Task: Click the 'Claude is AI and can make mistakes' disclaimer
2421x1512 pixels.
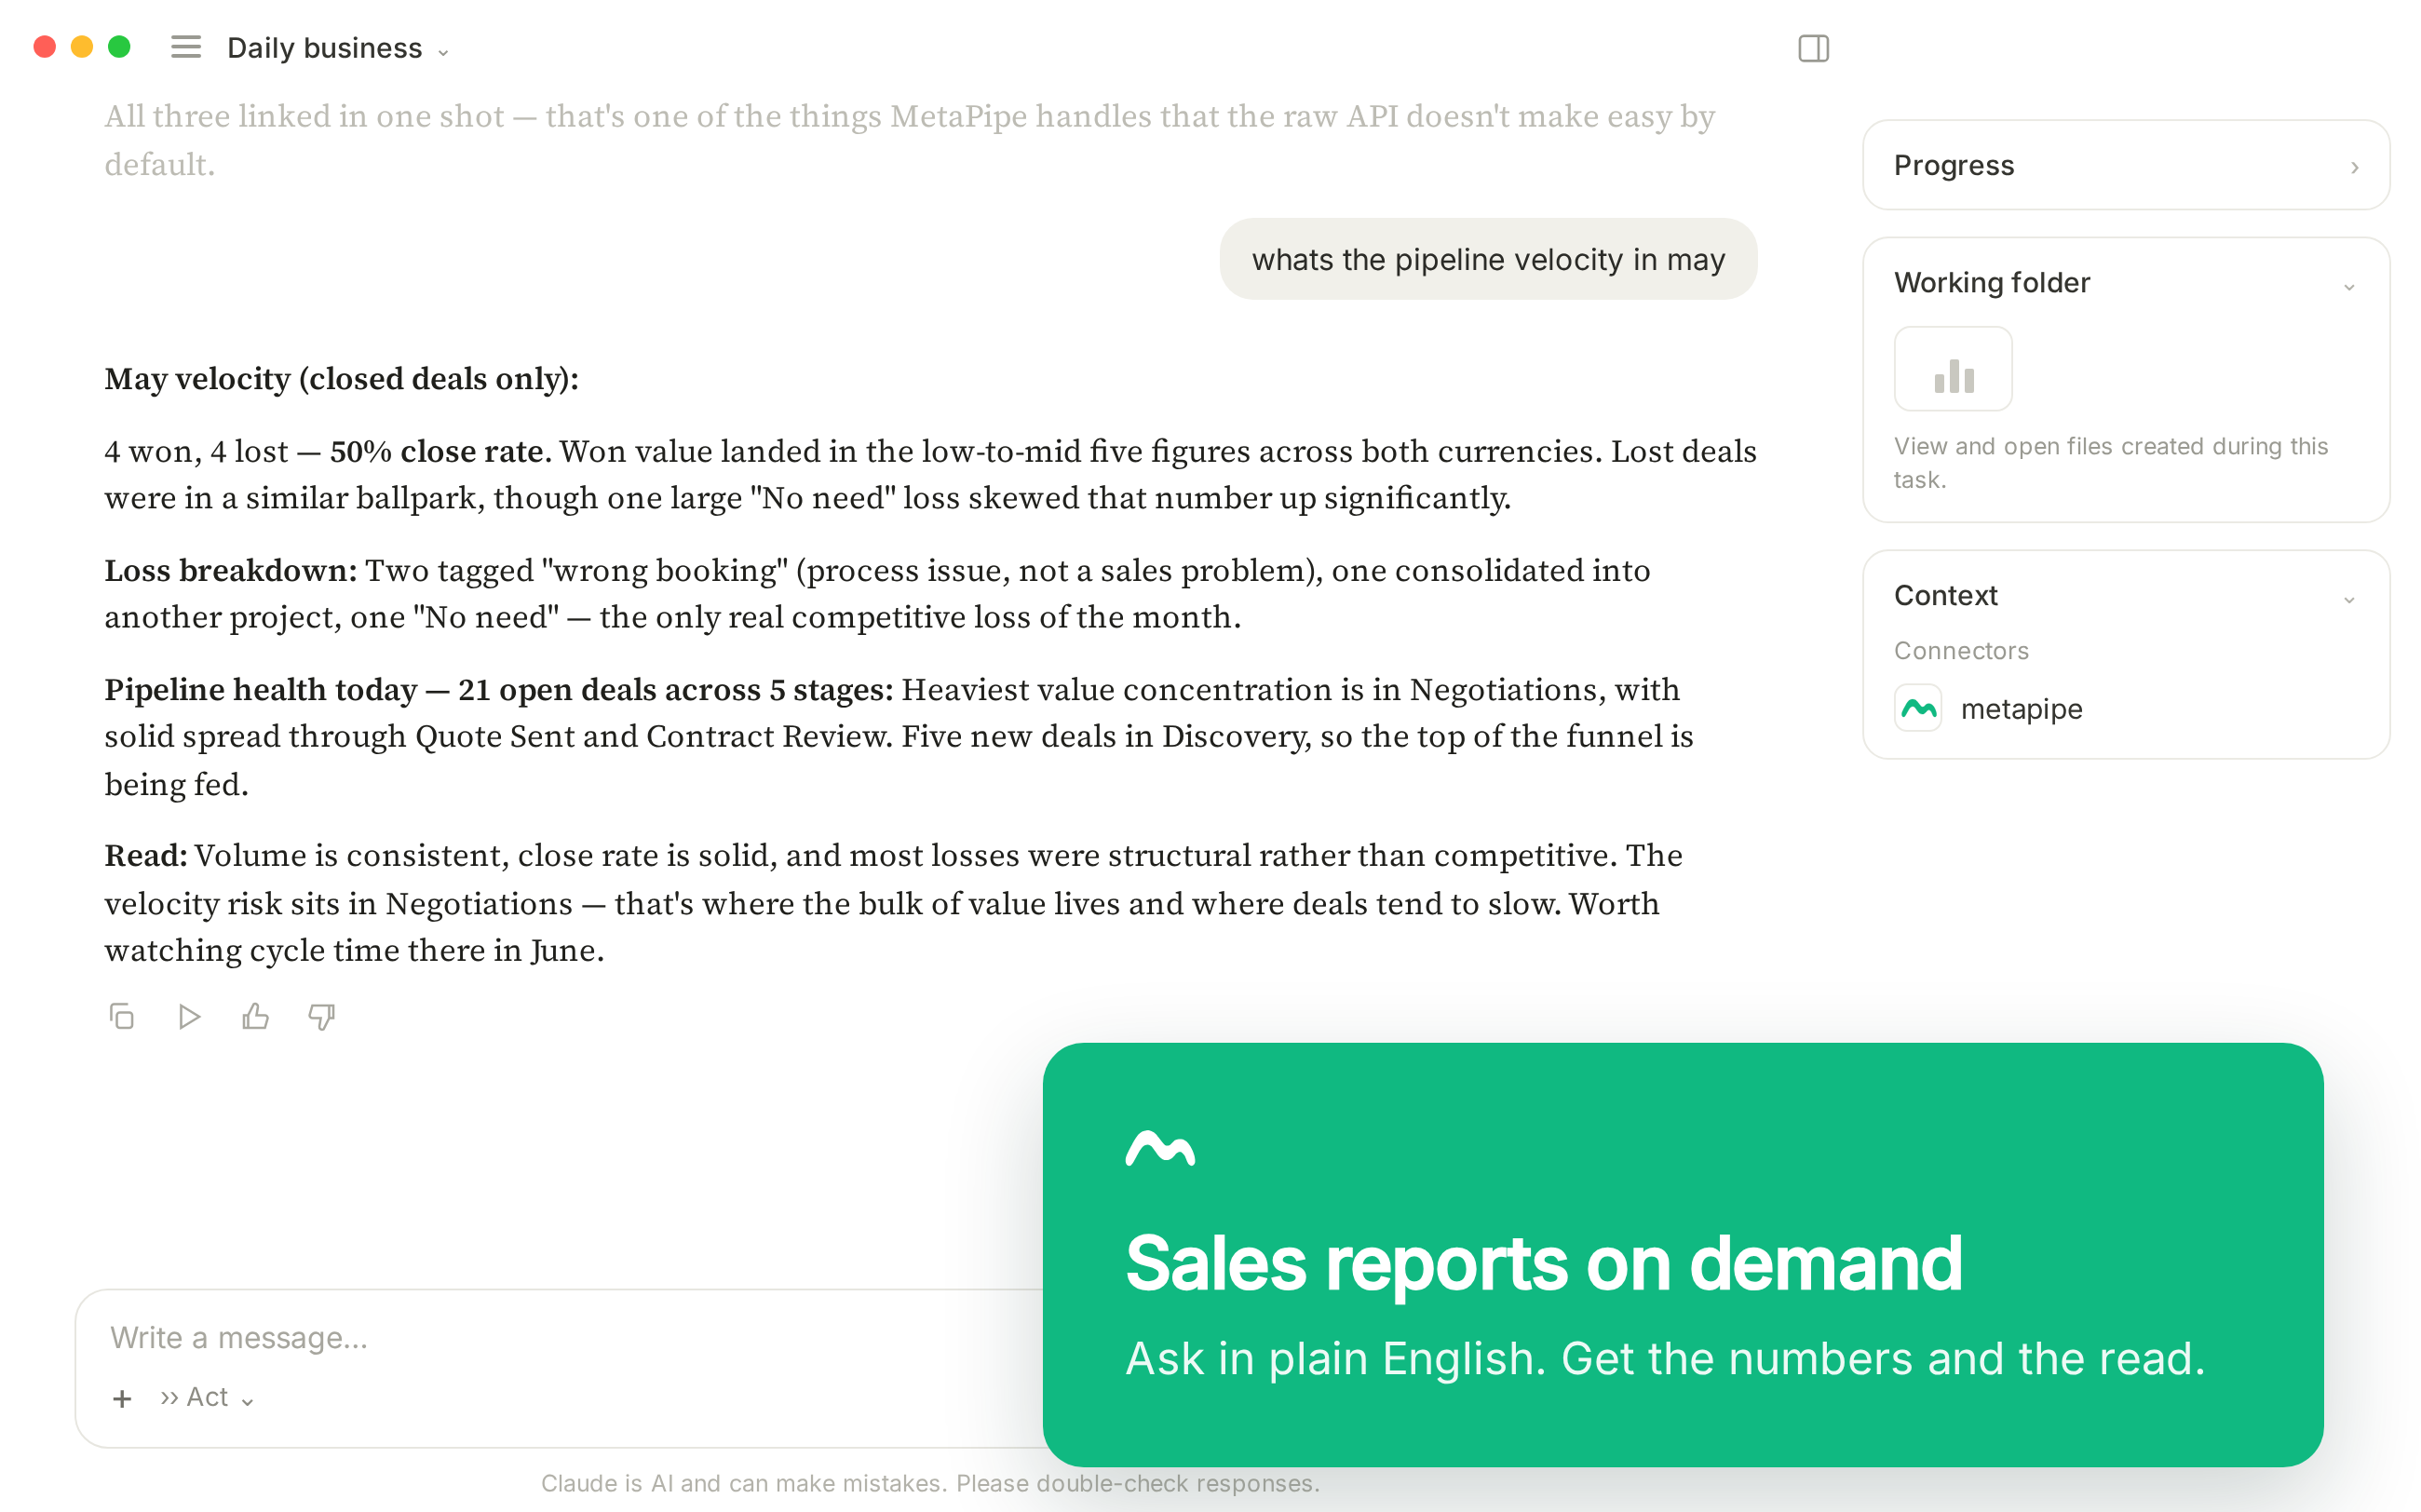Action: click(x=930, y=1483)
